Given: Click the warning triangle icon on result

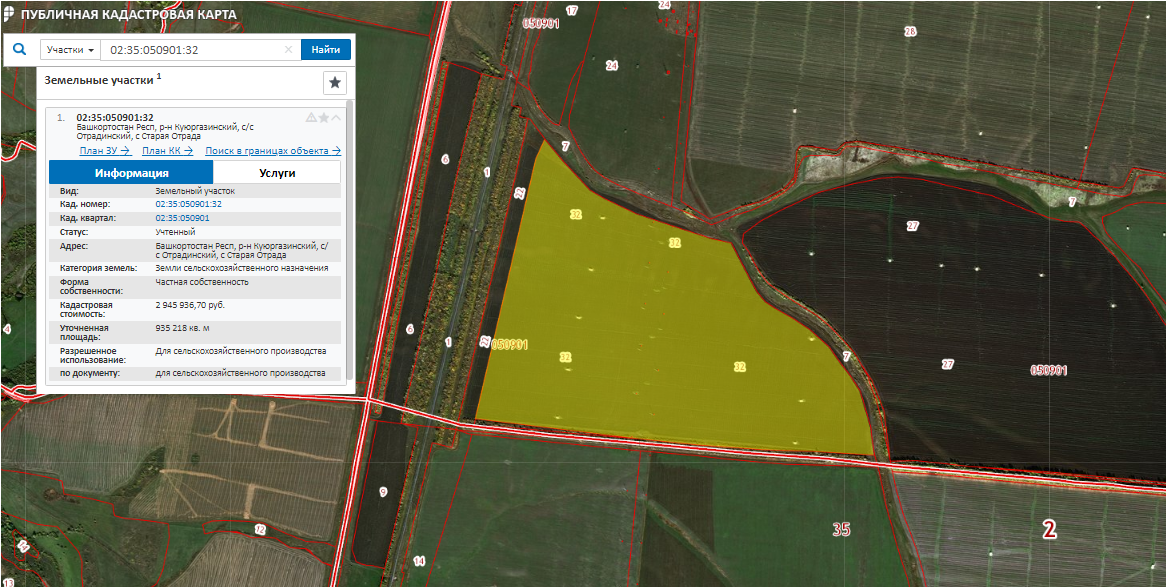Looking at the screenshot, I should click(x=311, y=118).
